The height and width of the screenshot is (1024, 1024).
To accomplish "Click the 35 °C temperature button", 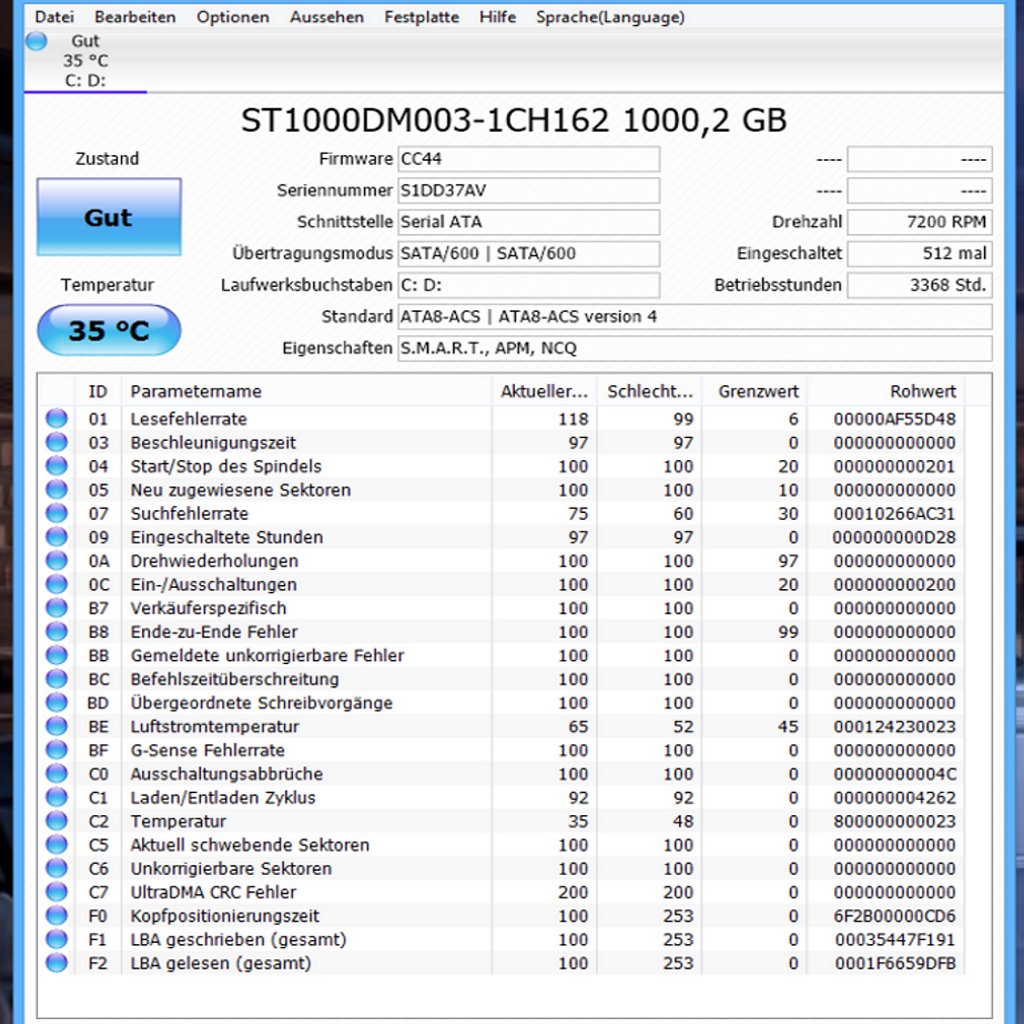I will click(x=109, y=330).
